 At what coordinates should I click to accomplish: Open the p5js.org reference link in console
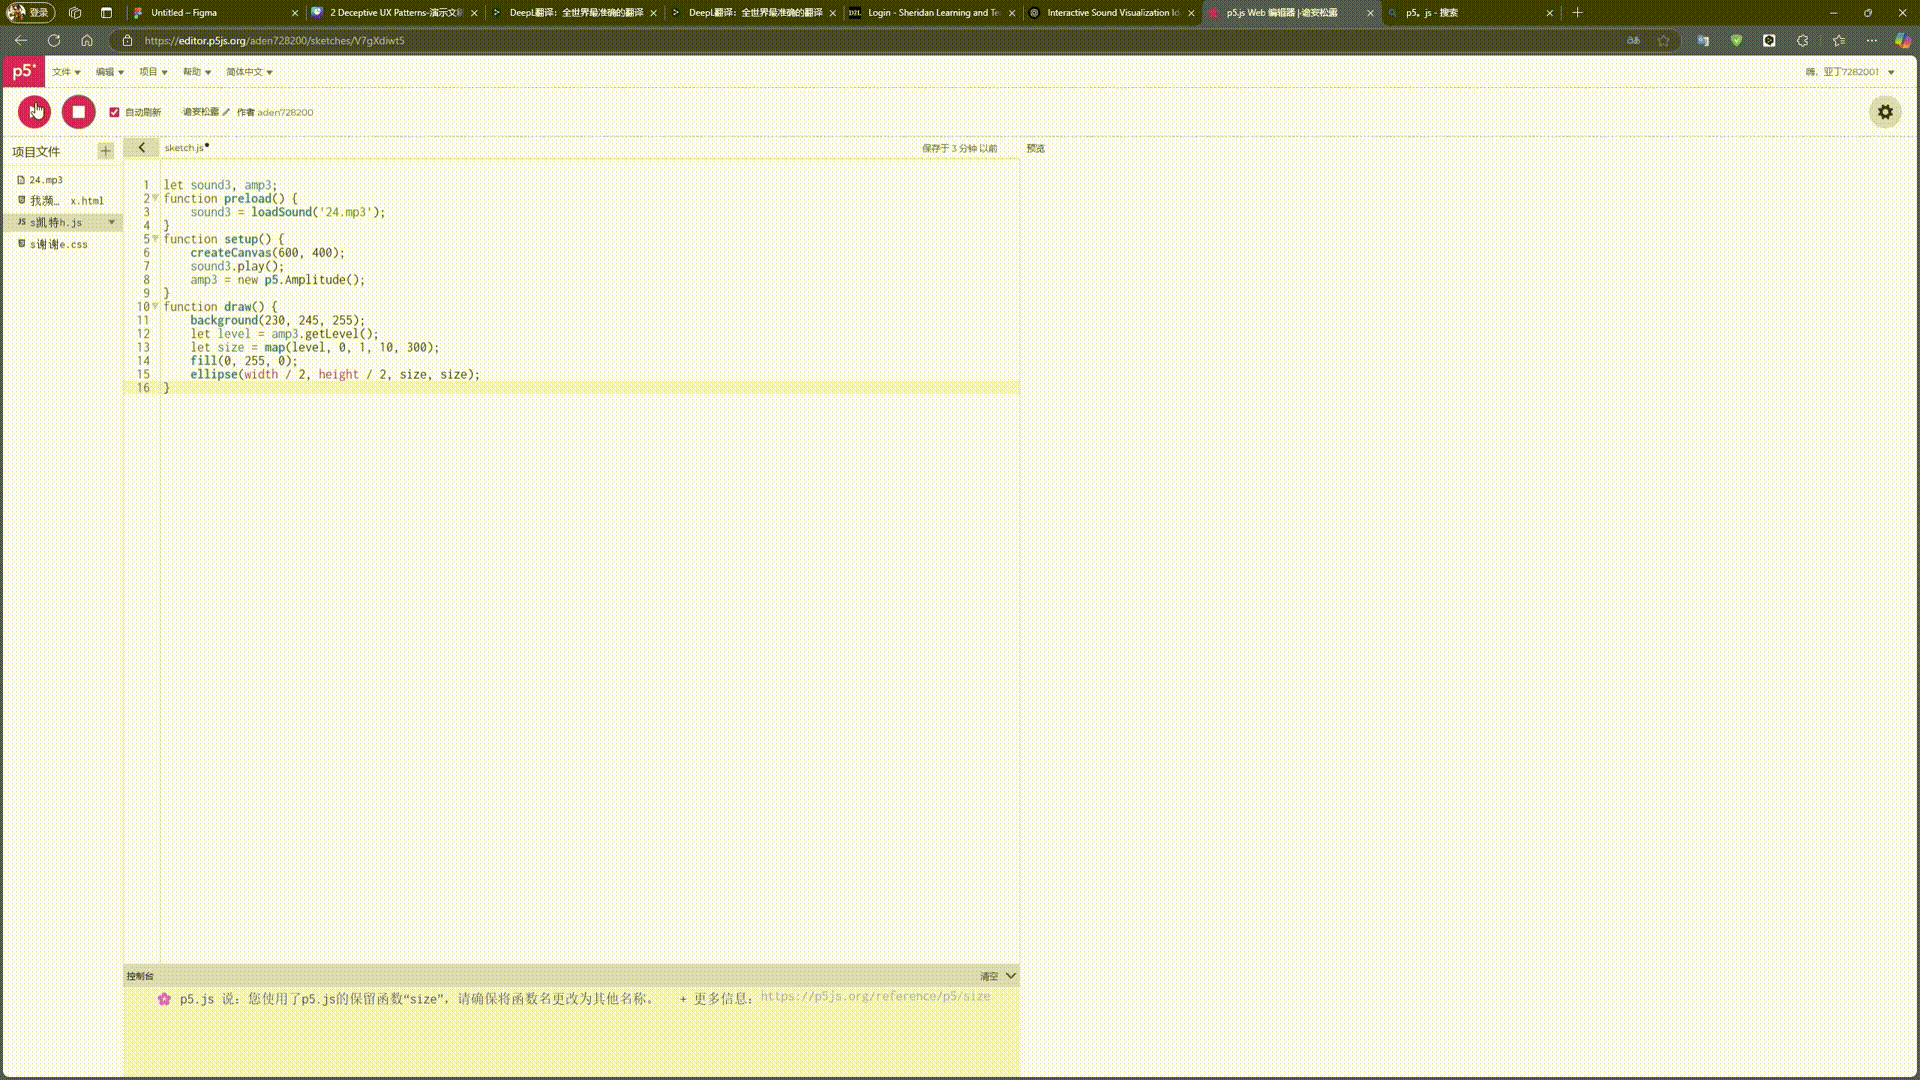(875, 996)
